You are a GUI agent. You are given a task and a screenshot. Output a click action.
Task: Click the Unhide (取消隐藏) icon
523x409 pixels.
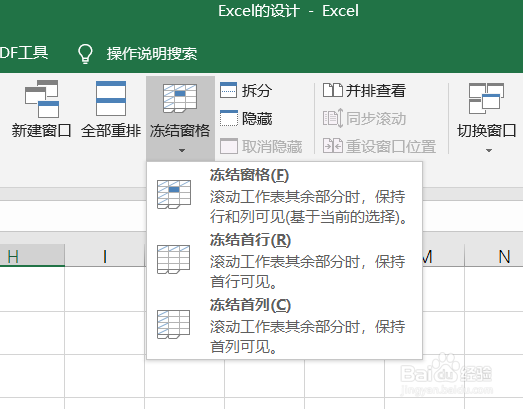[228, 146]
